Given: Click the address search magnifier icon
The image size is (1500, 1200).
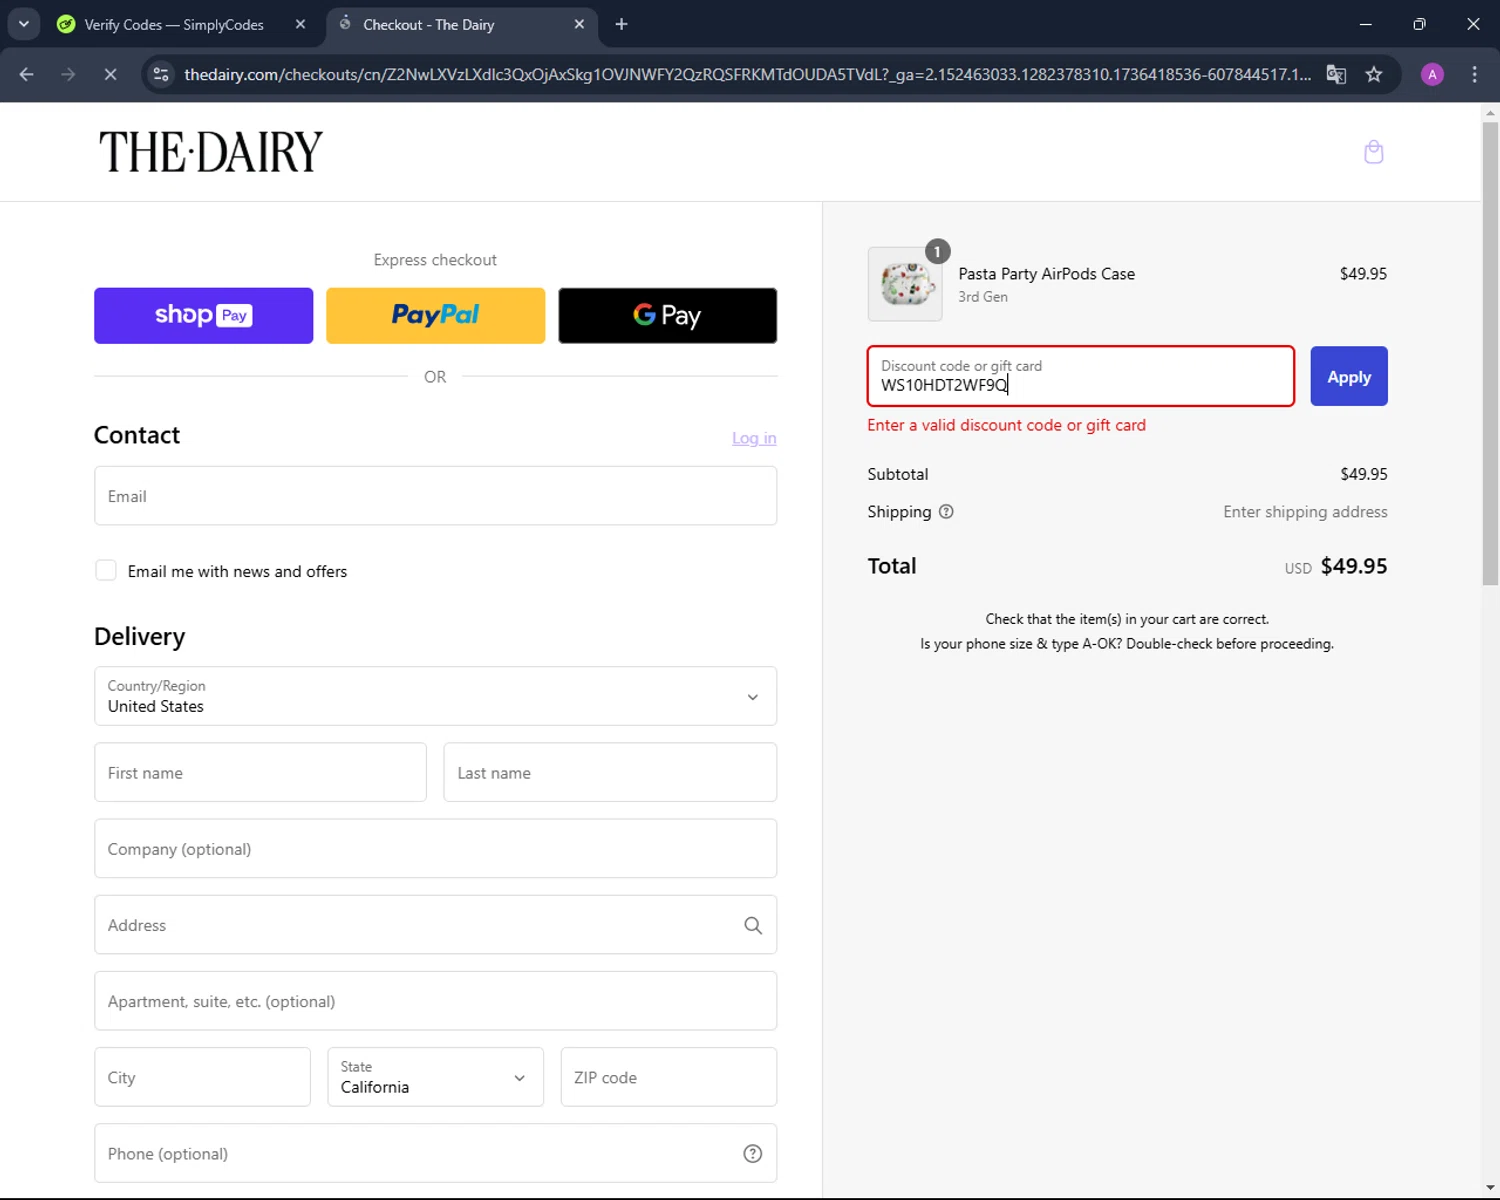Looking at the screenshot, I should 753,926.
